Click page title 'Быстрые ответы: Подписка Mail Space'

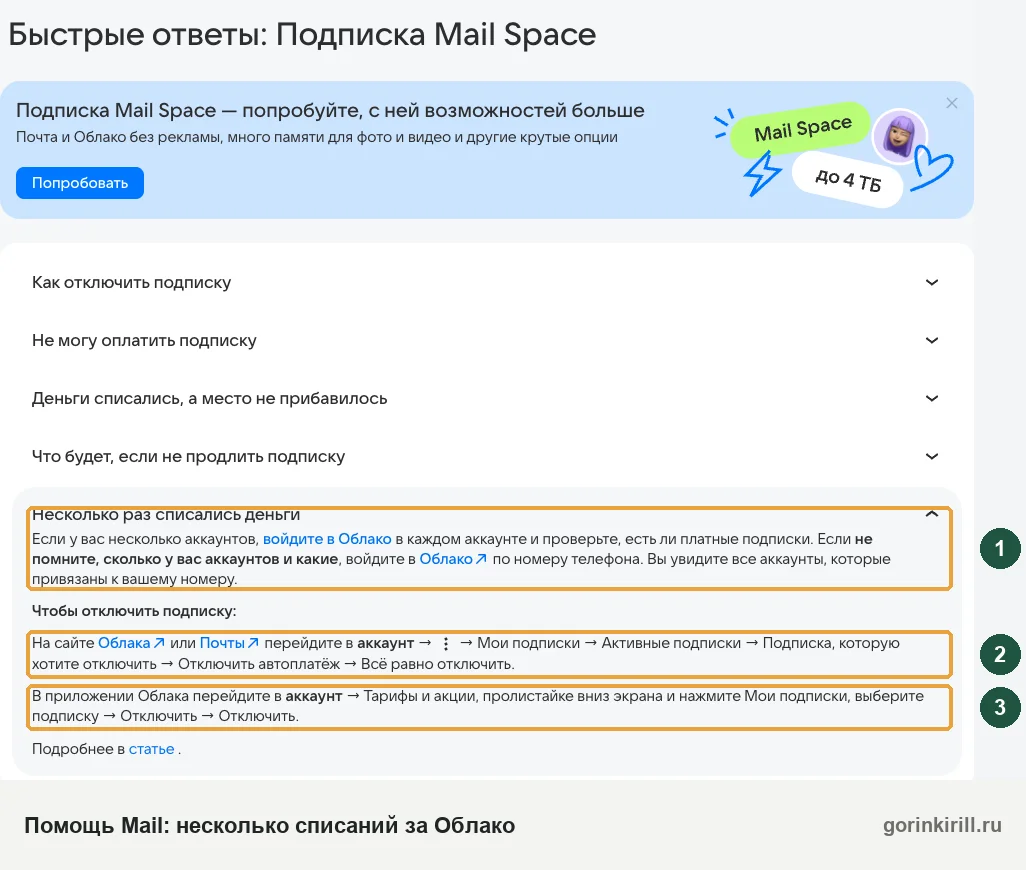pos(302,35)
